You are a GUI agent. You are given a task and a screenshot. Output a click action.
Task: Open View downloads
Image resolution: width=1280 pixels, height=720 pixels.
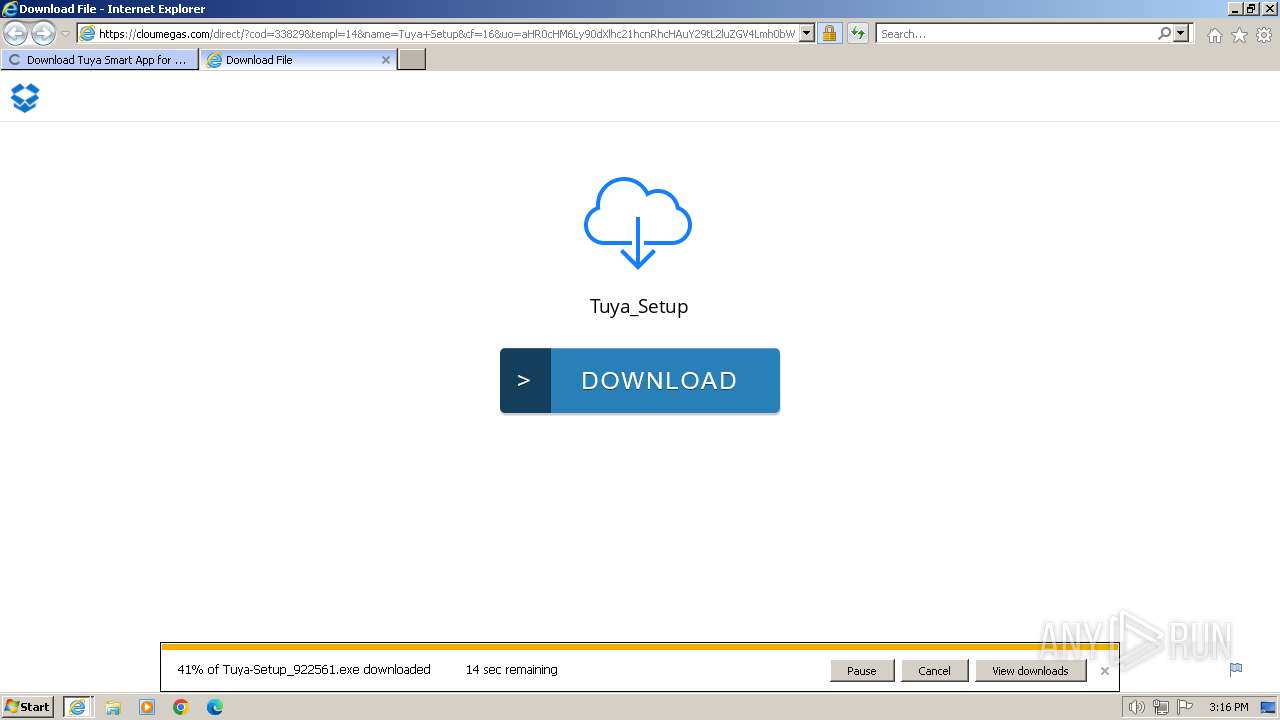(x=1030, y=671)
